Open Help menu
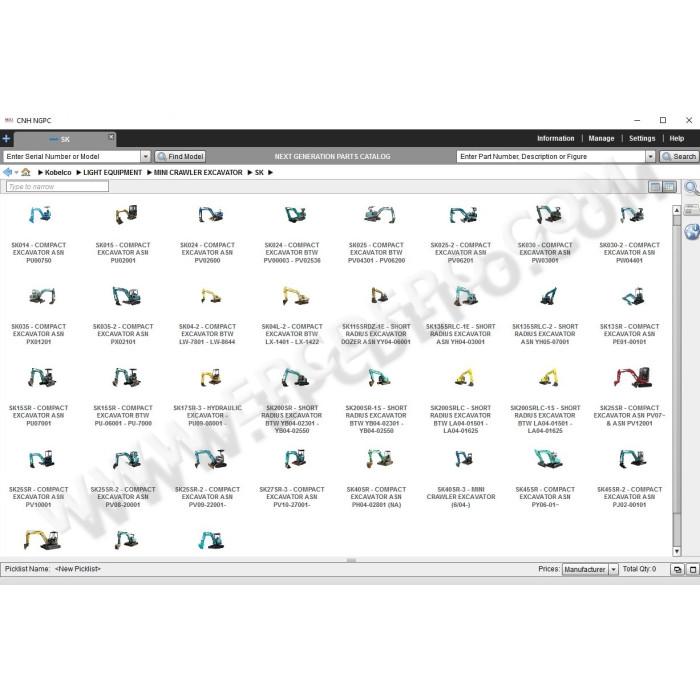Screen dimensions: 700x700 pyautogui.click(x=677, y=138)
